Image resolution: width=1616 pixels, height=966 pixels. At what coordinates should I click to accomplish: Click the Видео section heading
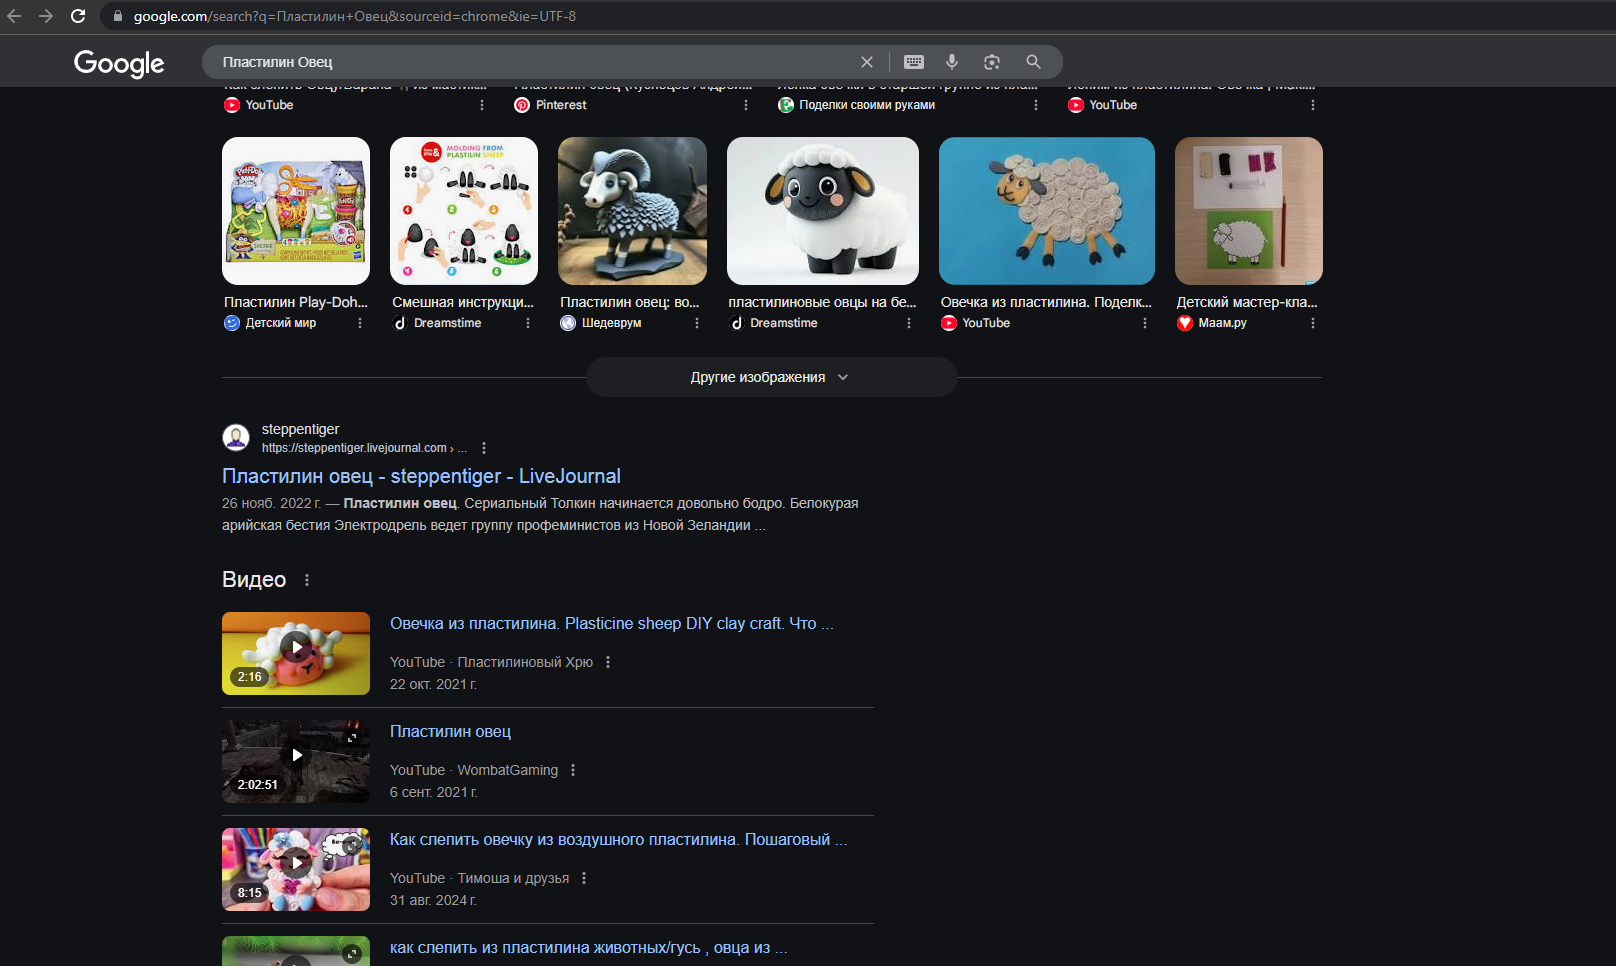click(x=254, y=580)
